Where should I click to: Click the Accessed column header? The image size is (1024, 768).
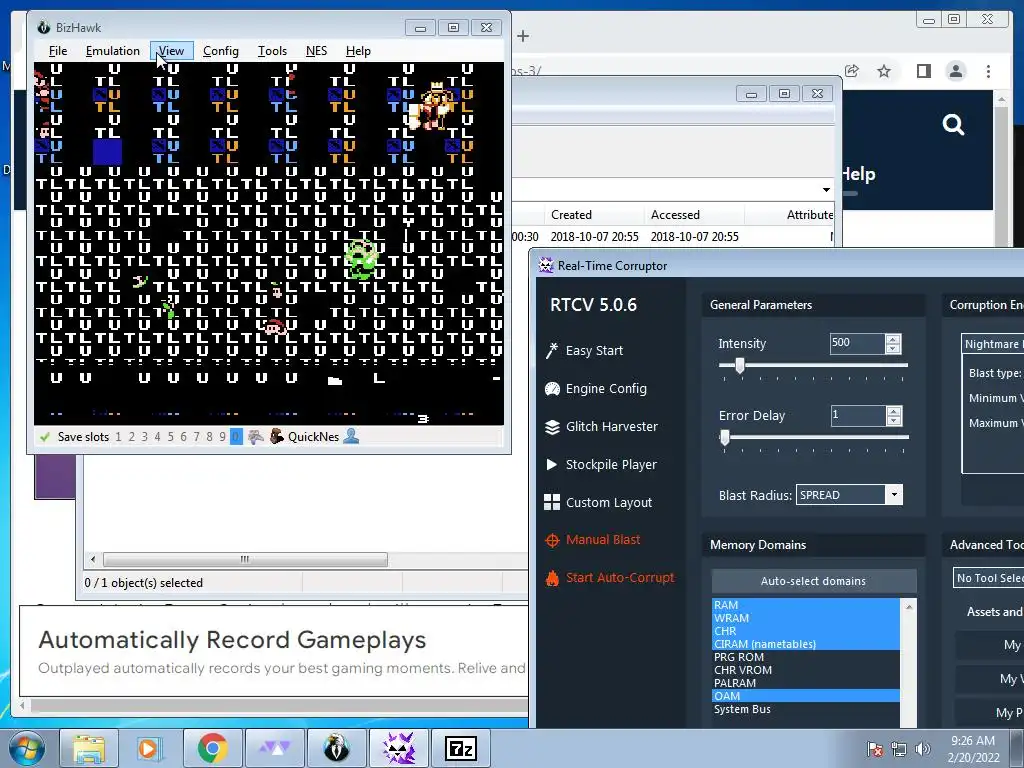coord(694,215)
